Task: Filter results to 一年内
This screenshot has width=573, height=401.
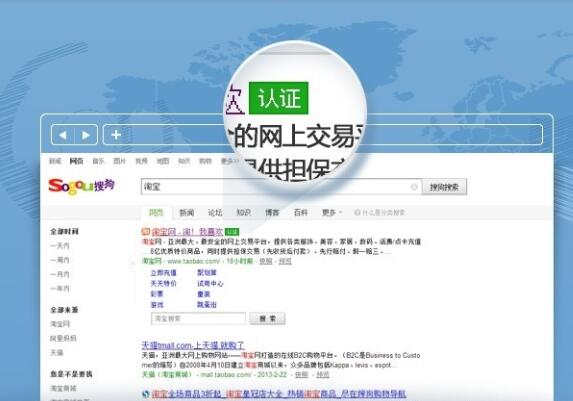Action: coord(60,288)
